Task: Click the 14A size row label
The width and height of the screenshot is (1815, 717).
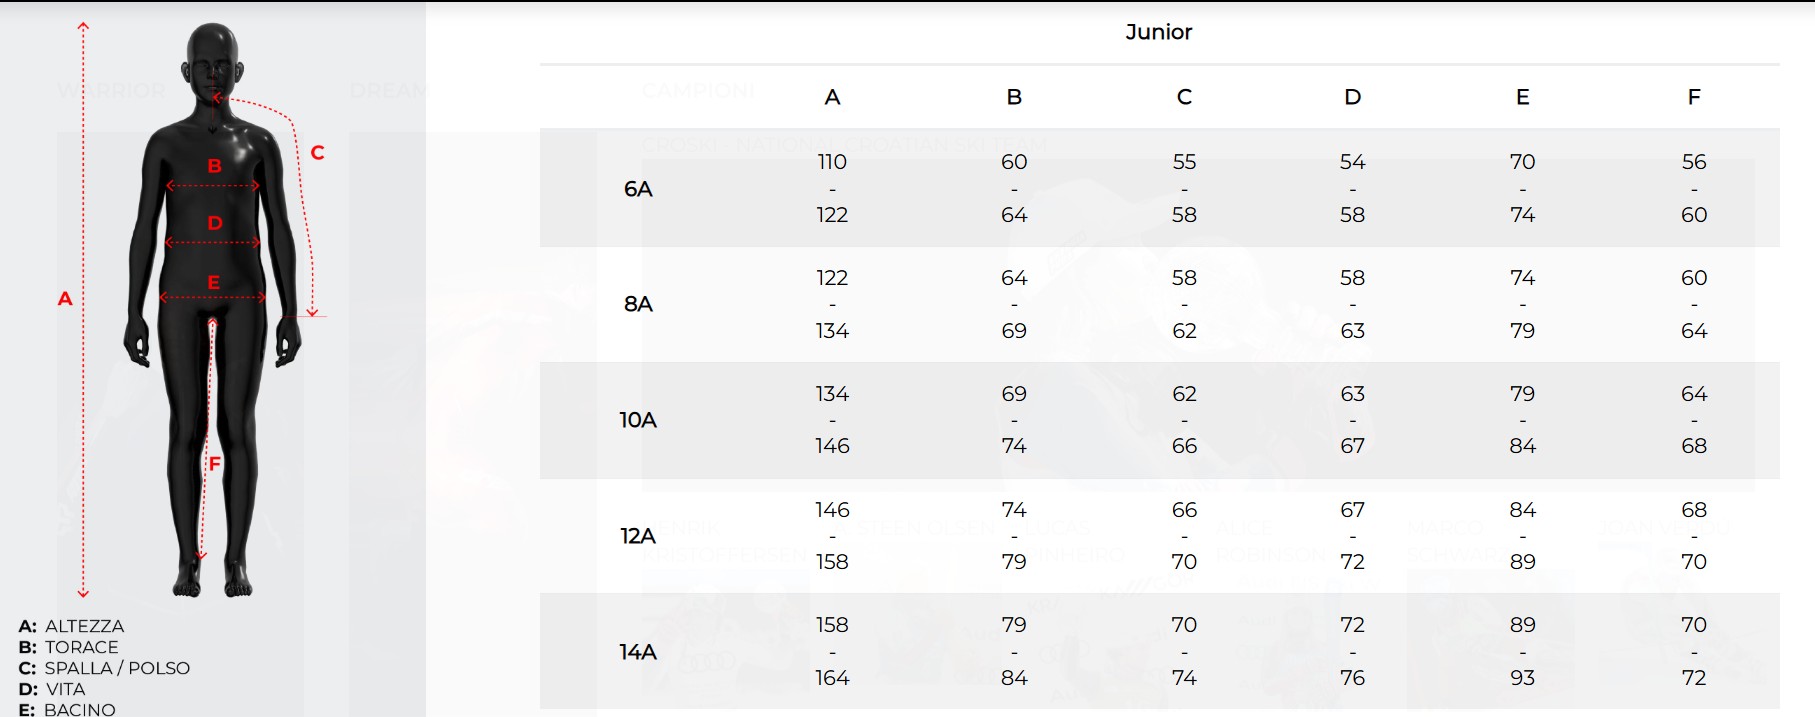Action: (638, 652)
